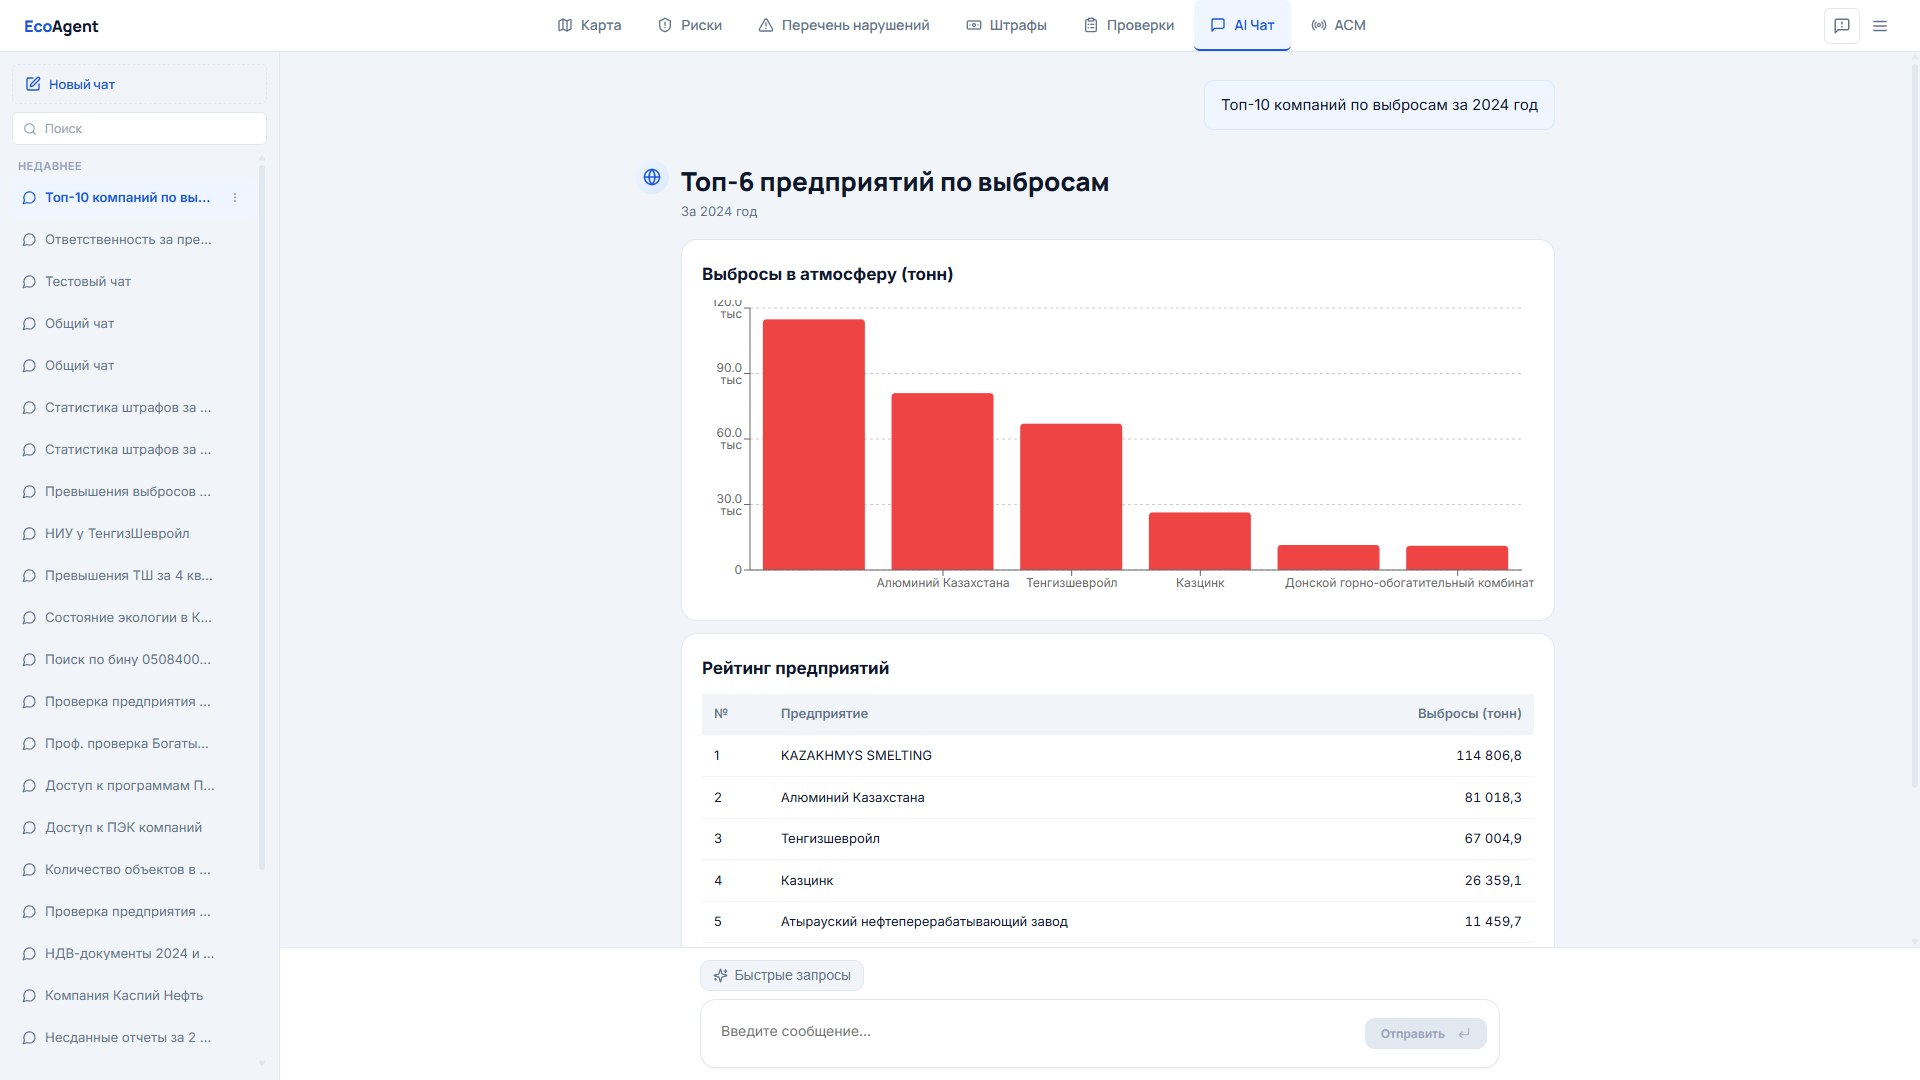Image resolution: width=1920 pixels, height=1080 pixels.
Task: Click the shield icon on Риски tab
Action: pos(665,25)
